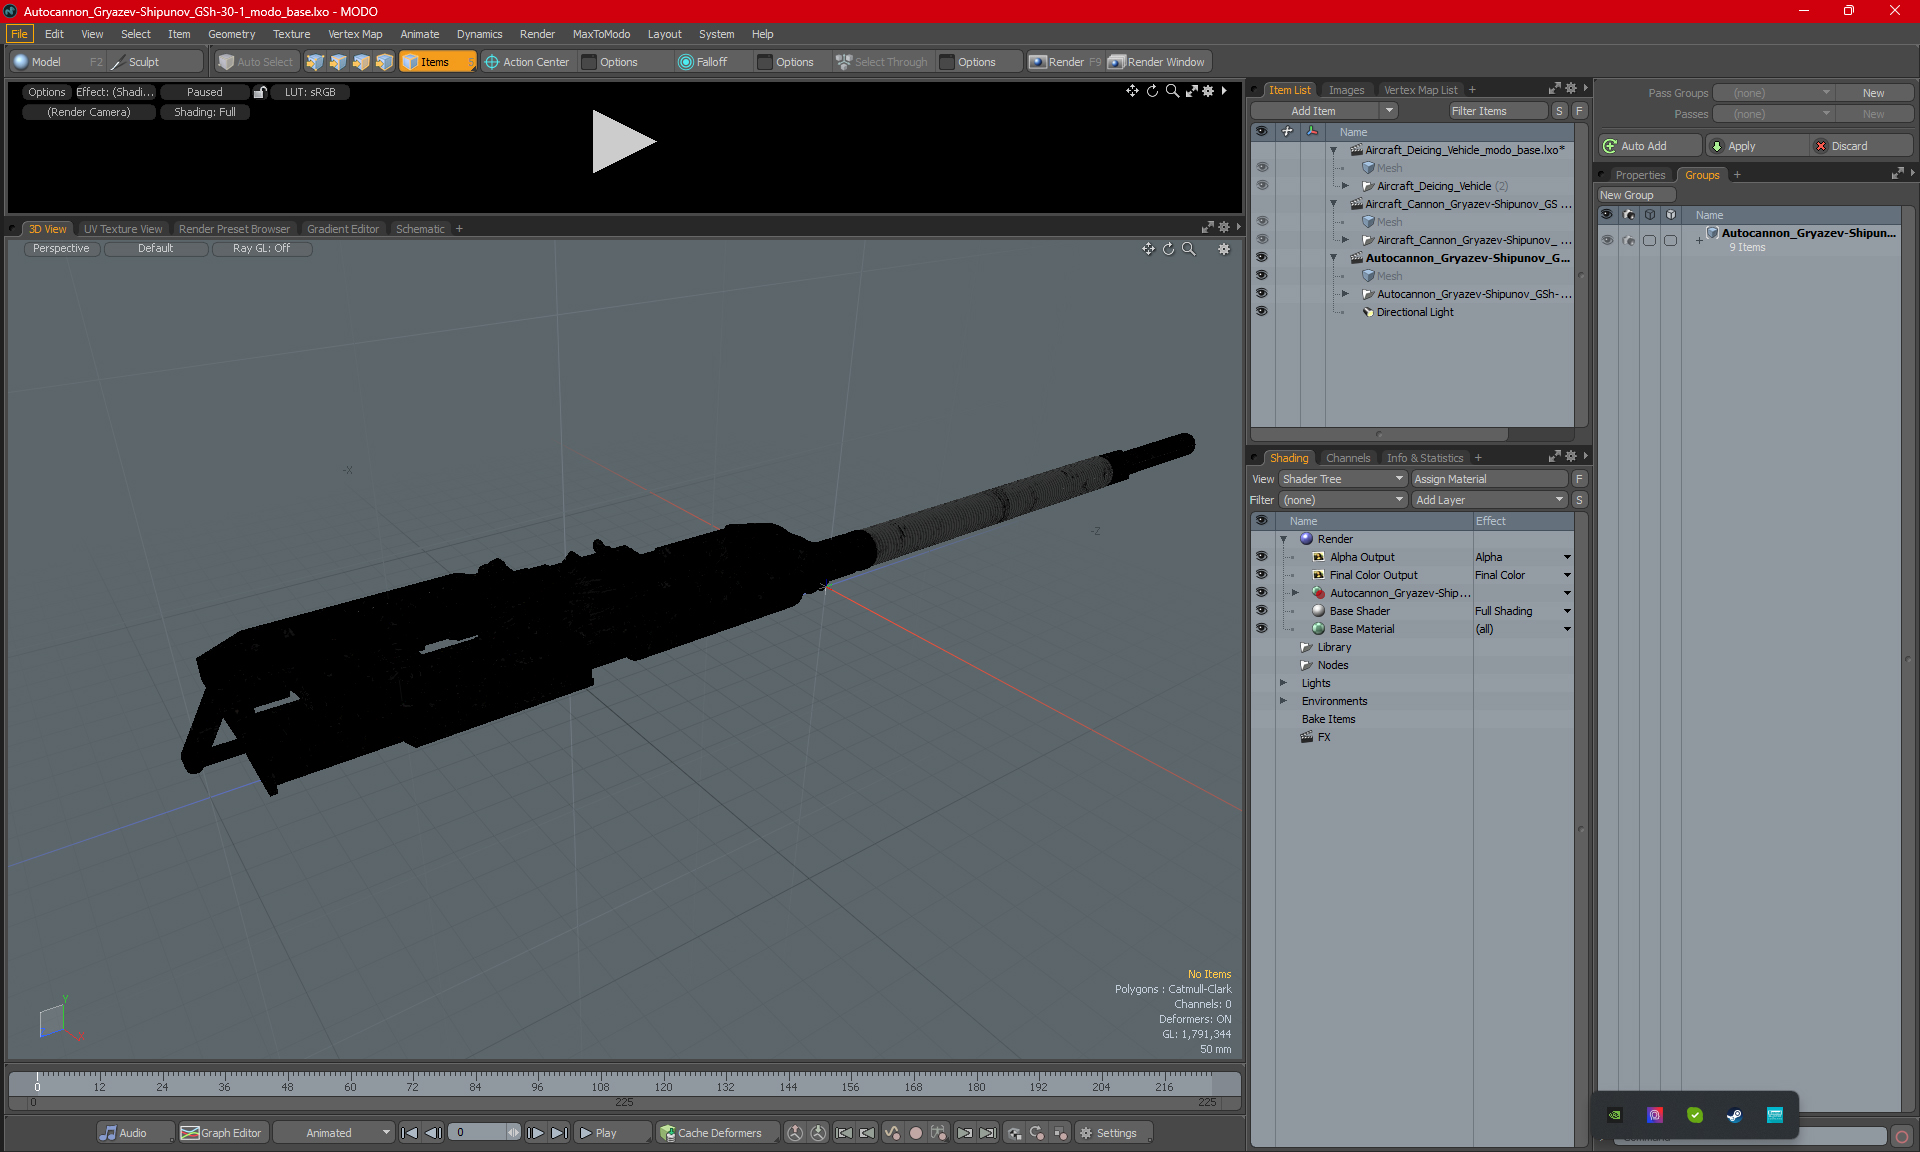Viewport: 1920px width, 1152px height.
Task: Play the animation
Action: pyautogui.click(x=611, y=1133)
